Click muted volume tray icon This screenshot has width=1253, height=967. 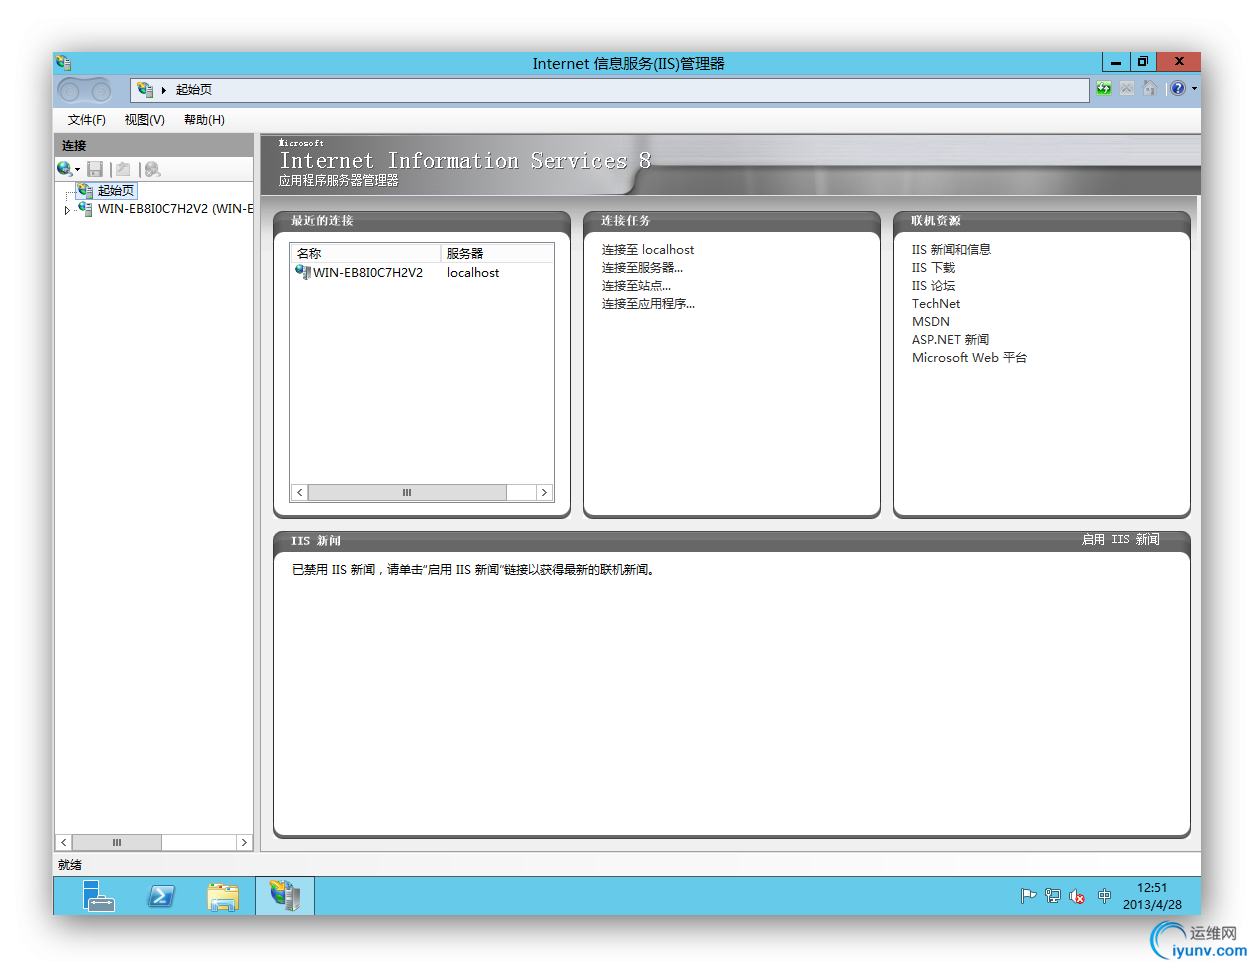pos(1077,896)
